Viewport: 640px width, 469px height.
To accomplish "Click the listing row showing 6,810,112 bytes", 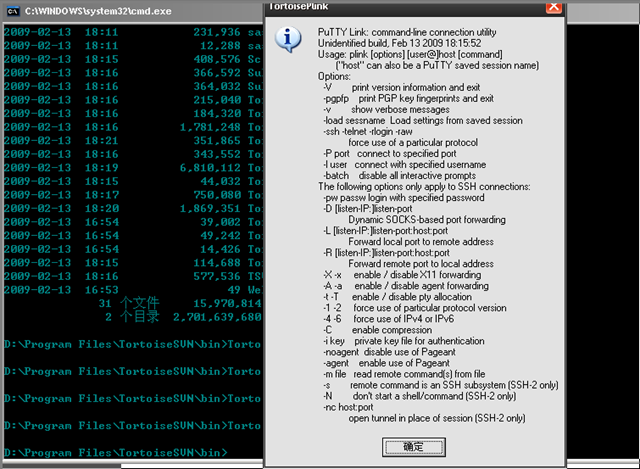I will (x=133, y=168).
